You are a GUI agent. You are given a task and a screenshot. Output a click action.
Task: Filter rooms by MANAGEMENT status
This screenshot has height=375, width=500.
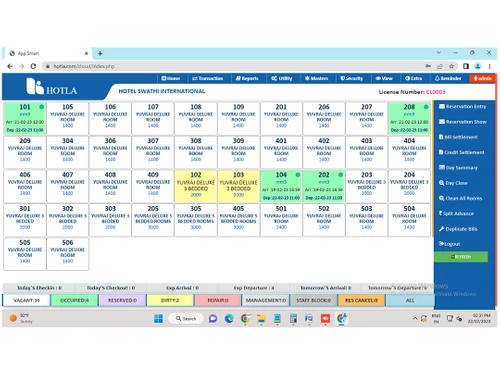tap(266, 300)
